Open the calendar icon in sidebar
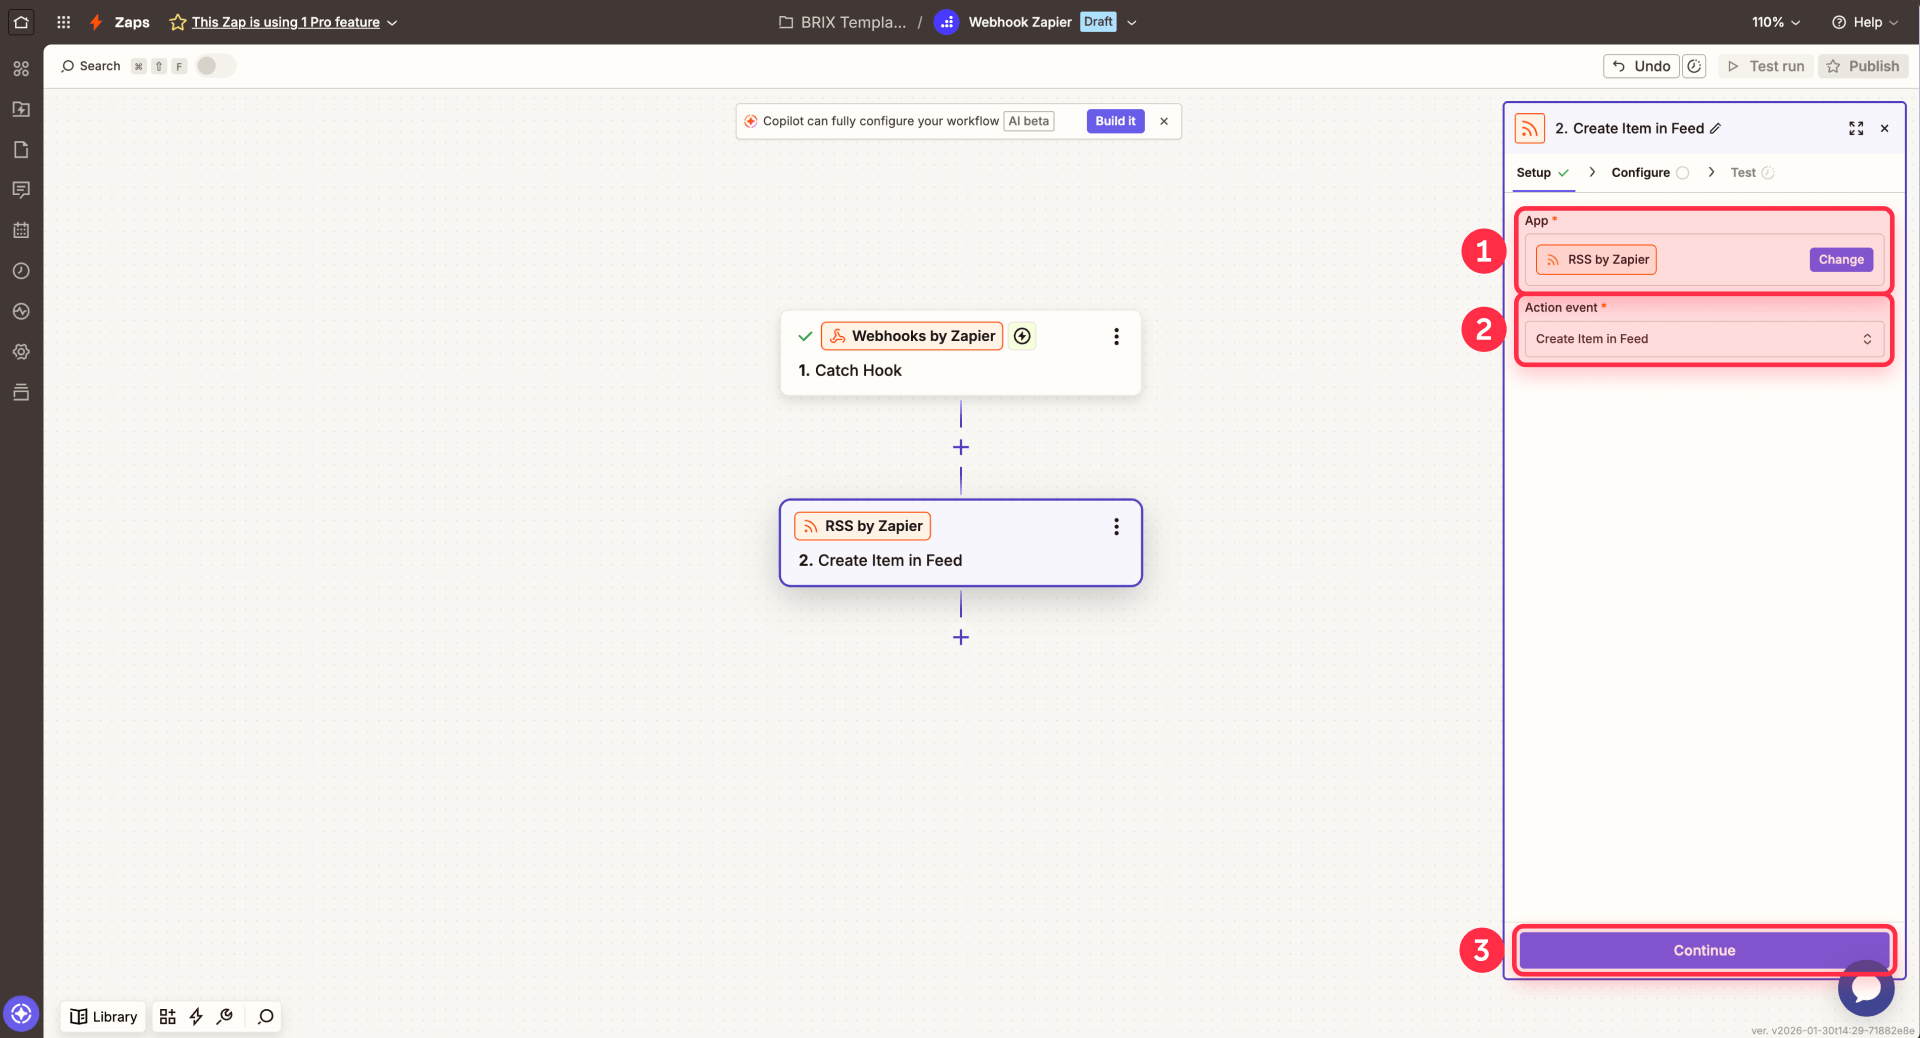Image resolution: width=1920 pixels, height=1038 pixels. point(21,230)
